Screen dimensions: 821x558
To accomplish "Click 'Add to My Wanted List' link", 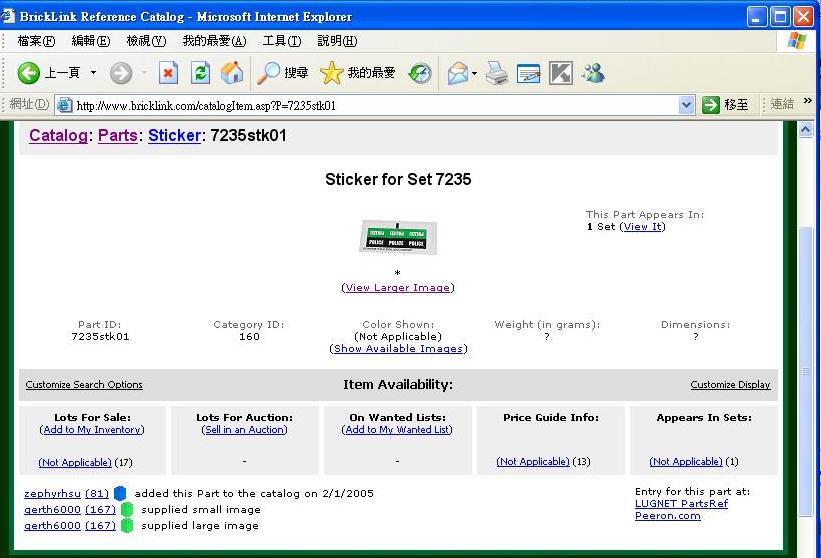I will click(x=397, y=430).
